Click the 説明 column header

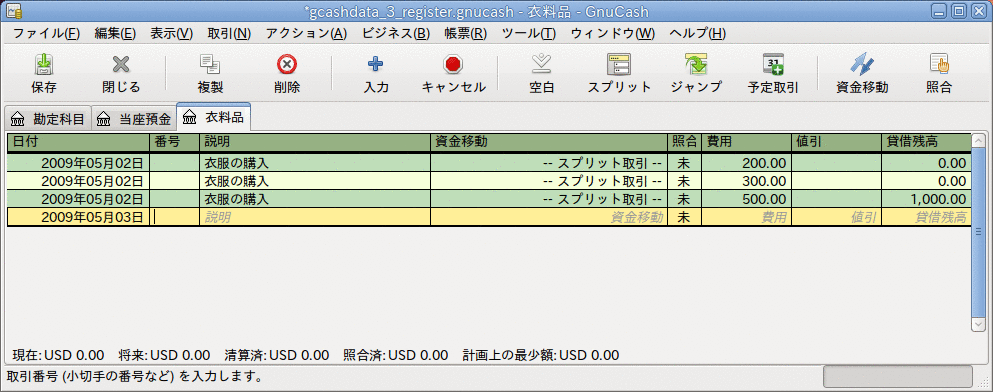(315, 142)
